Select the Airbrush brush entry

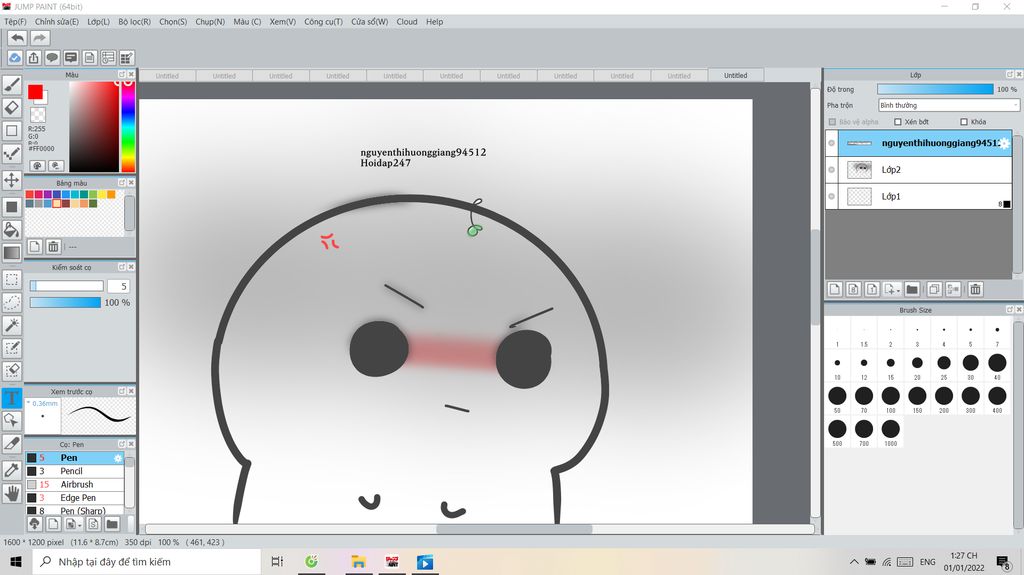77,484
